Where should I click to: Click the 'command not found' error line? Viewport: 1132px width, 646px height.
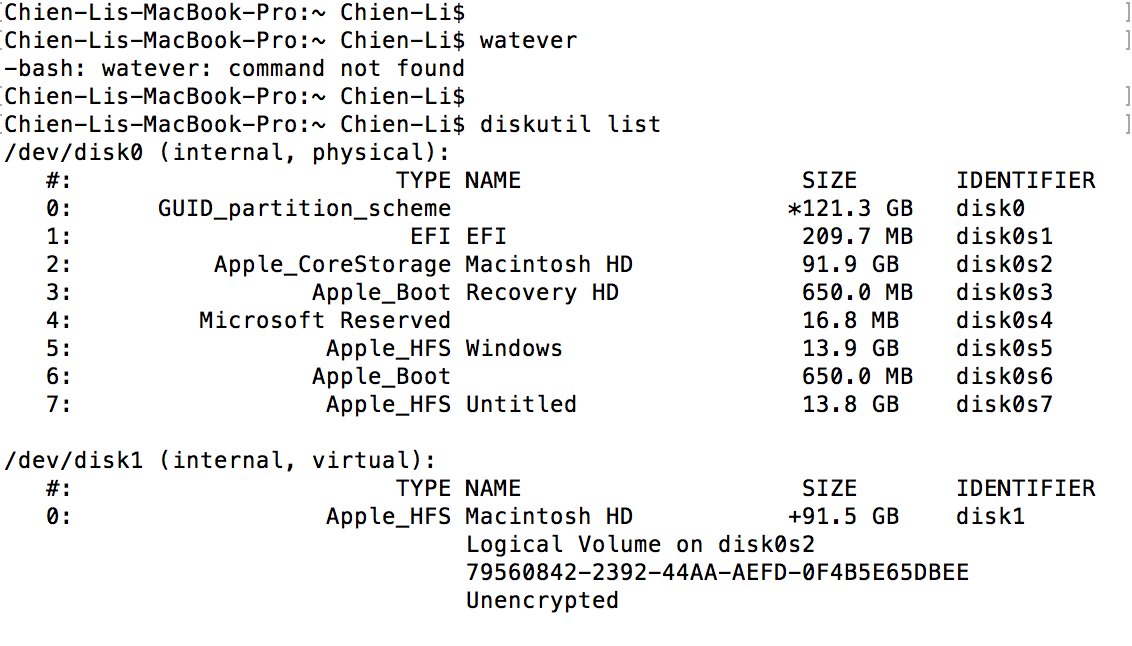click(x=234, y=69)
